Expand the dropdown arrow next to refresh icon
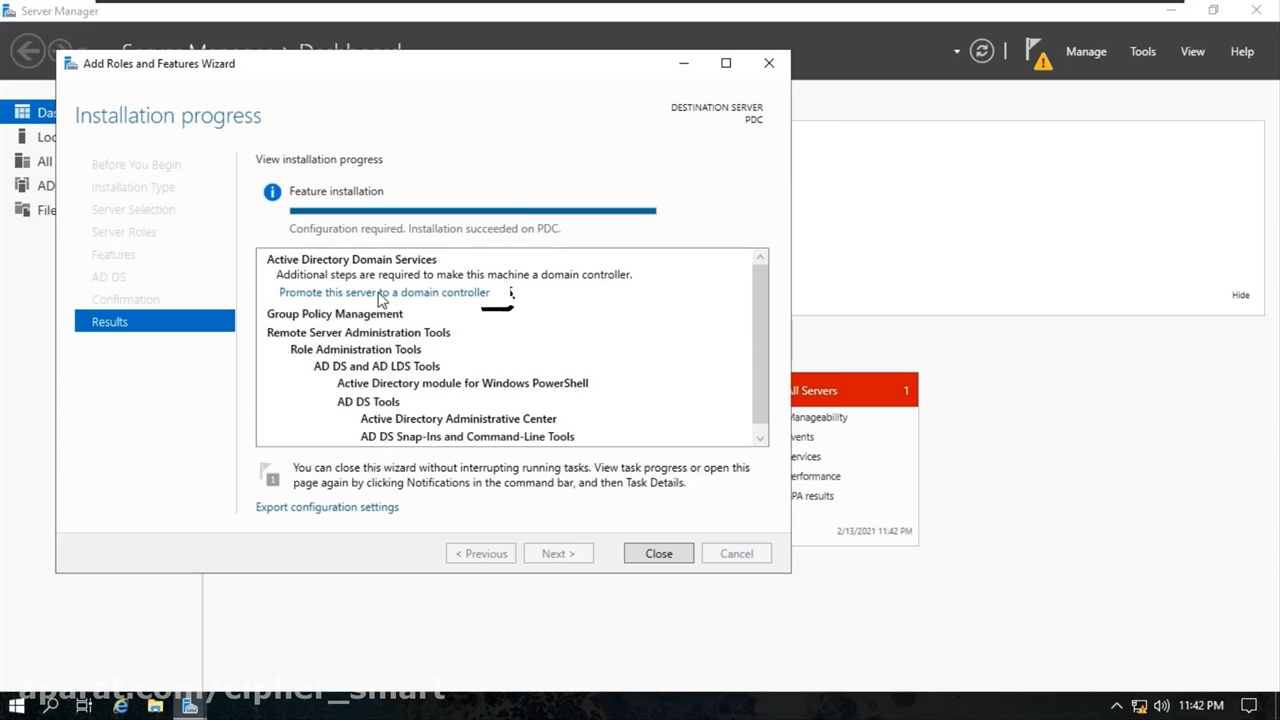 pyautogui.click(x=957, y=52)
